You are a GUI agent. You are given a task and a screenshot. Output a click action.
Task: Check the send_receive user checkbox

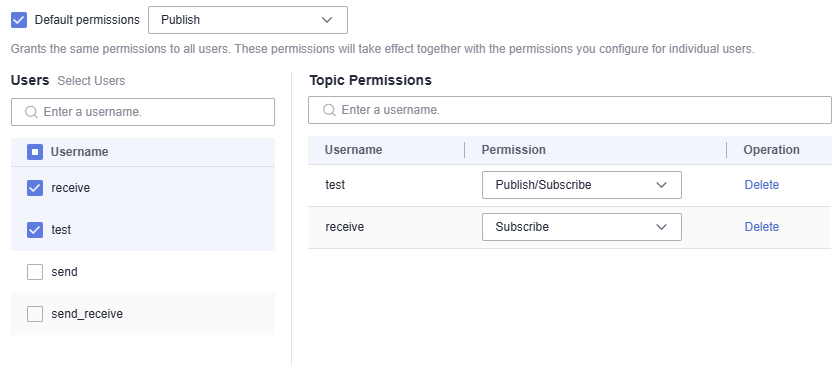point(35,314)
